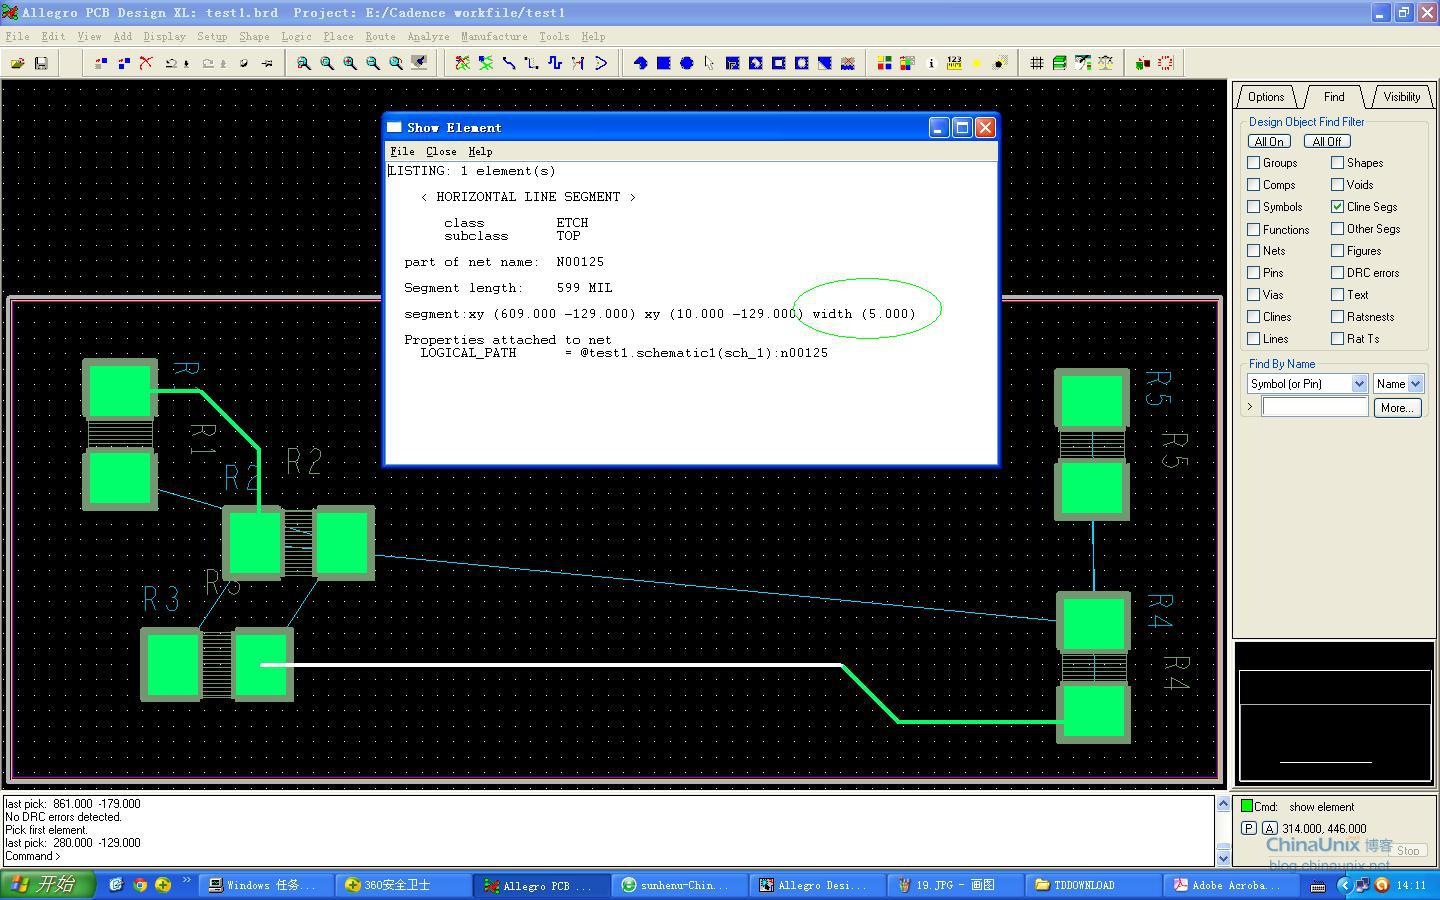Click the '123' ruler Show Measure icon
This screenshot has height=900, width=1440.
click(954, 63)
